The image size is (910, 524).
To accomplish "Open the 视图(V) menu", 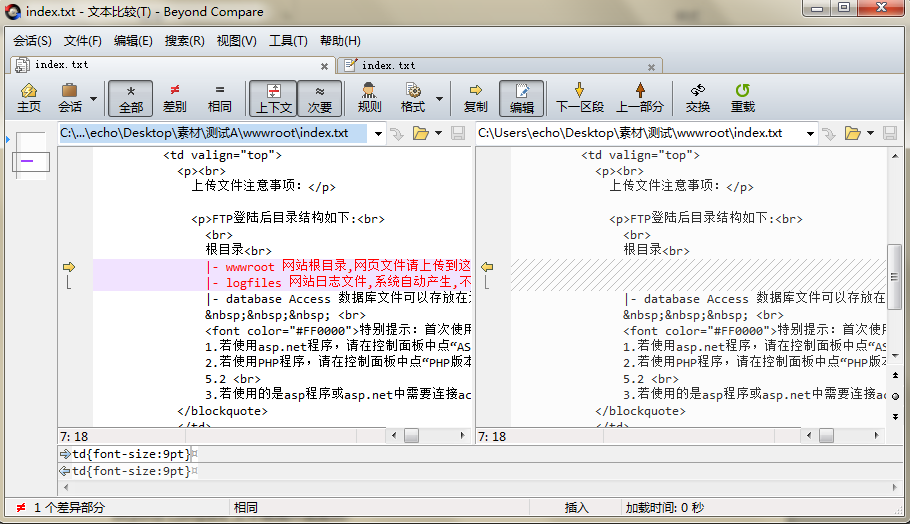I will pyautogui.click(x=236, y=41).
